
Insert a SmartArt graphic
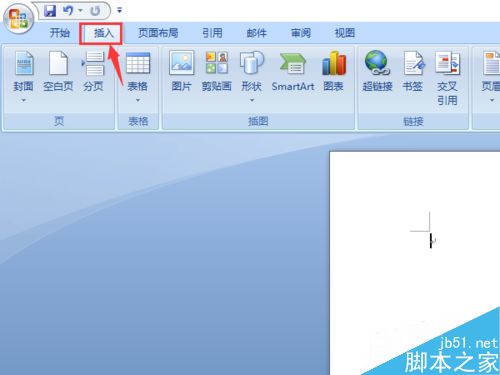(x=293, y=72)
